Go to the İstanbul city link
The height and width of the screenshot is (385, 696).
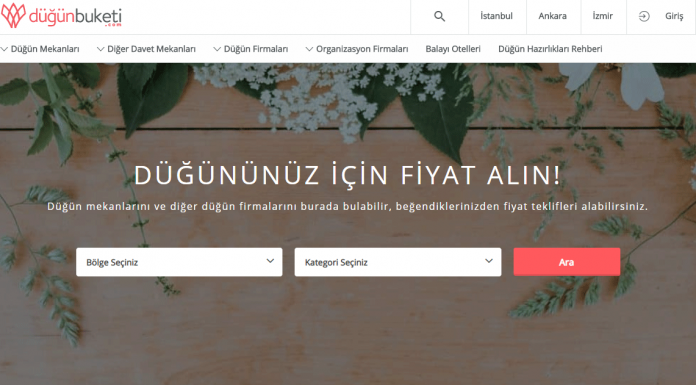(x=496, y=16)
